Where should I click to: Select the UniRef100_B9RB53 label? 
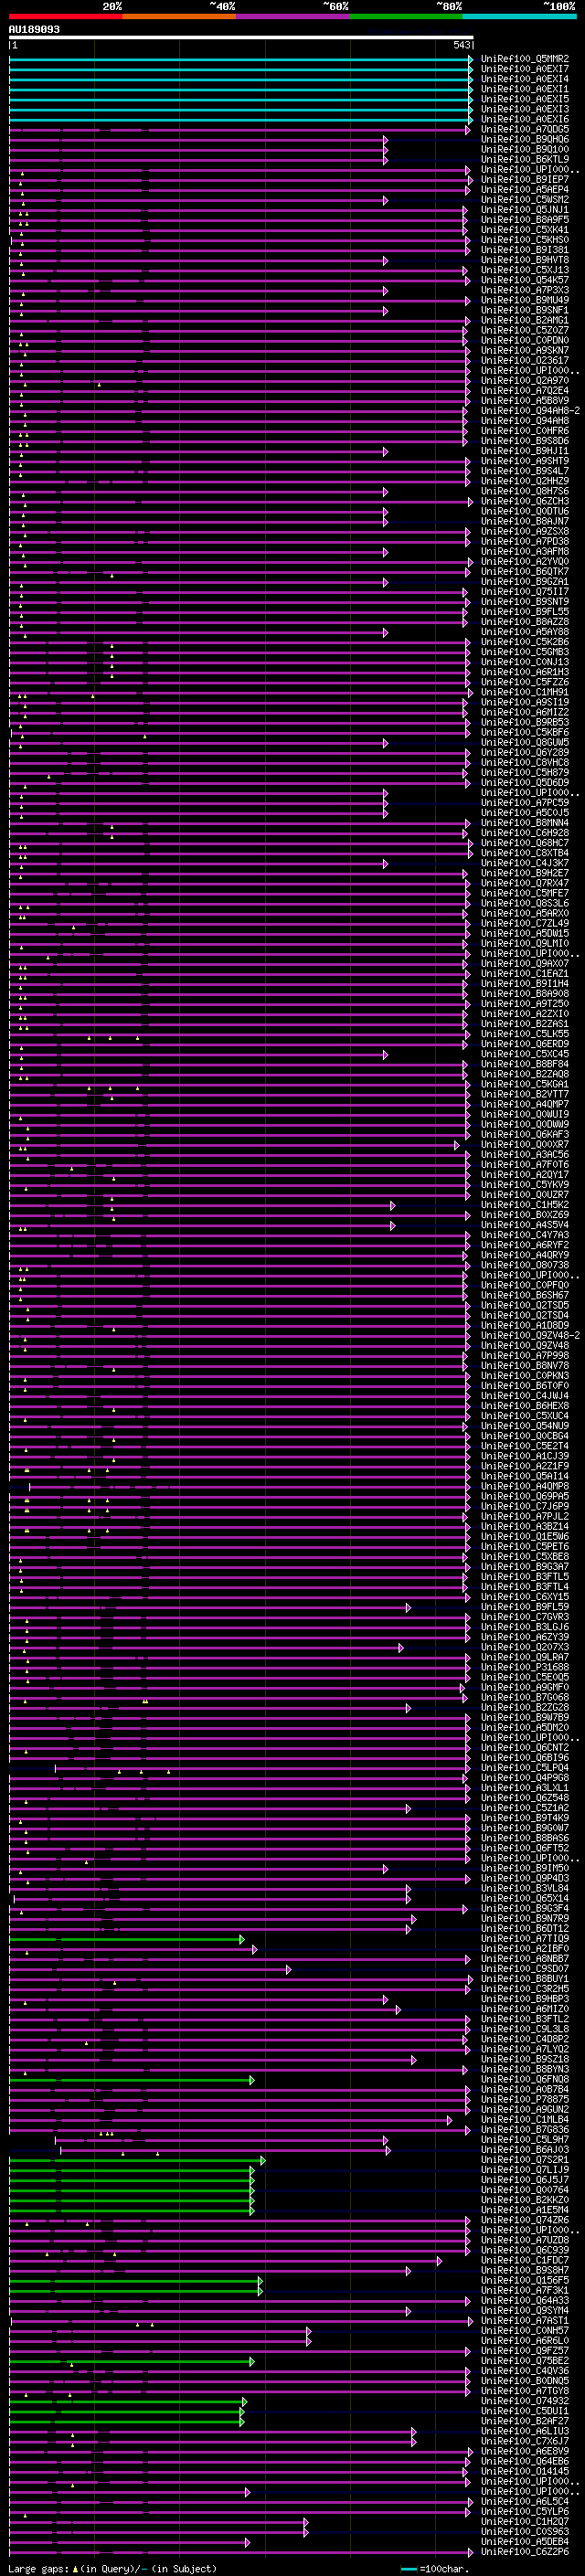click(525, 722)
